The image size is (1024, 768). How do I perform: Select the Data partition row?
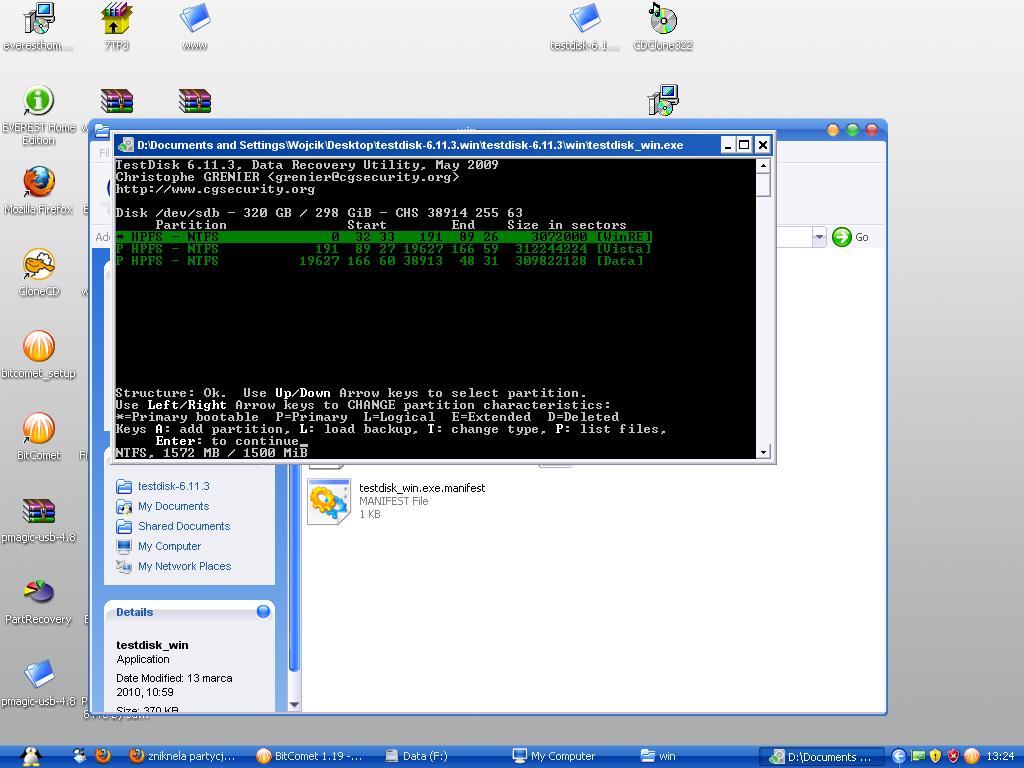point(380,261)
